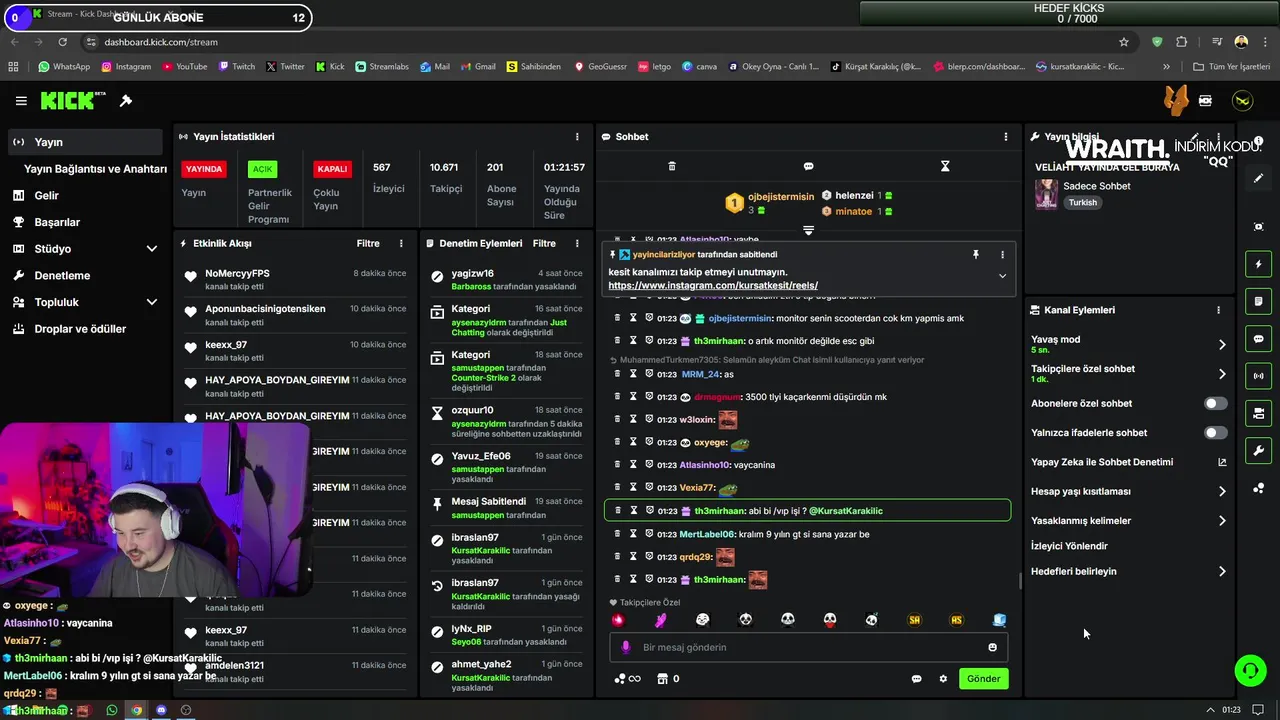Click the green support headset bubble
Image resolution: width=1280 pixels, height=720 pixels.
(1251, 670)
